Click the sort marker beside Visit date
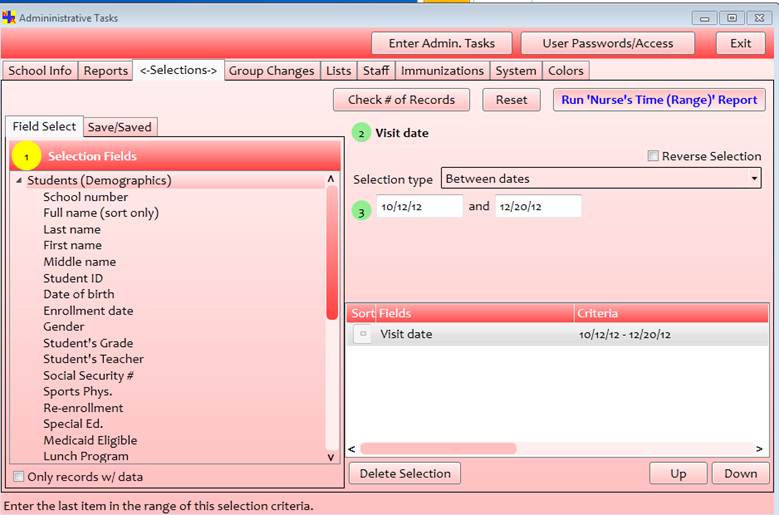This screenshot has width=779, height=515. coord(363,334)
